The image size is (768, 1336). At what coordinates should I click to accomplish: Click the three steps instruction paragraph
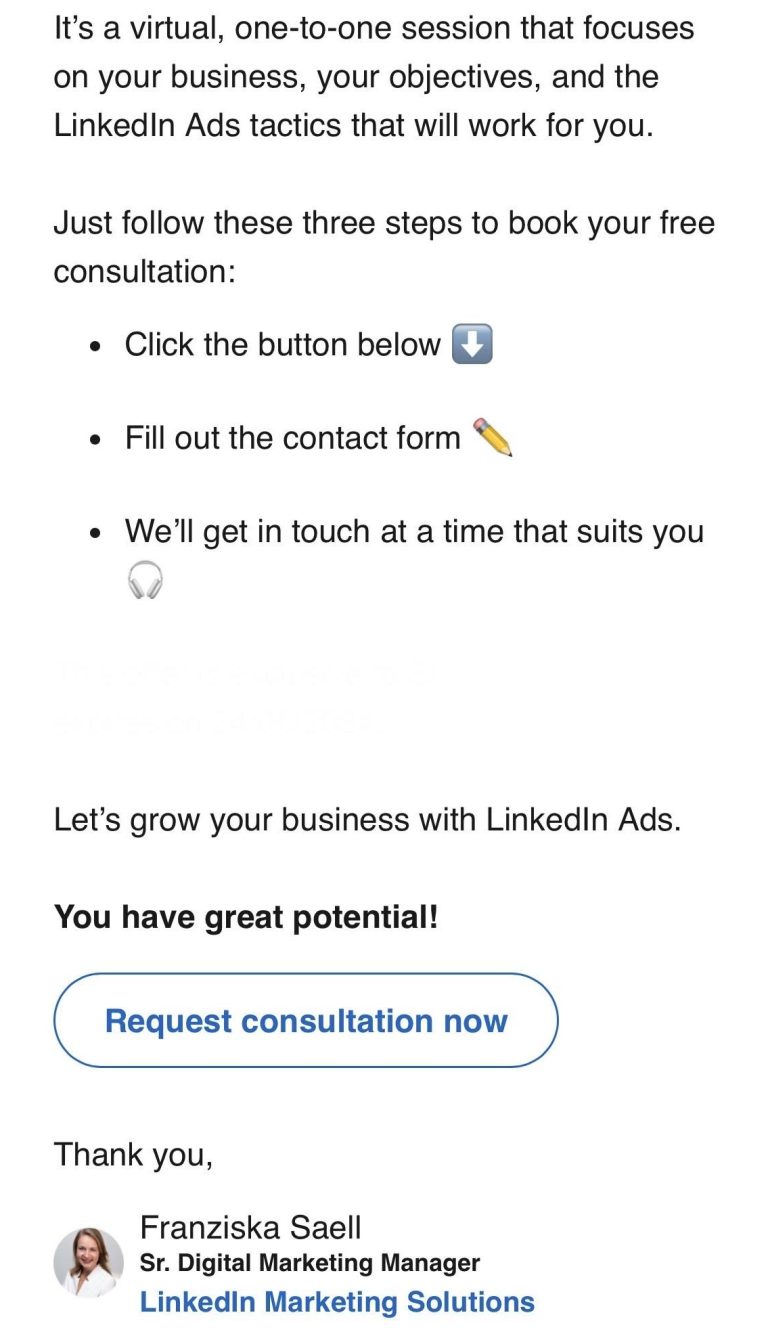coord(383,247)
